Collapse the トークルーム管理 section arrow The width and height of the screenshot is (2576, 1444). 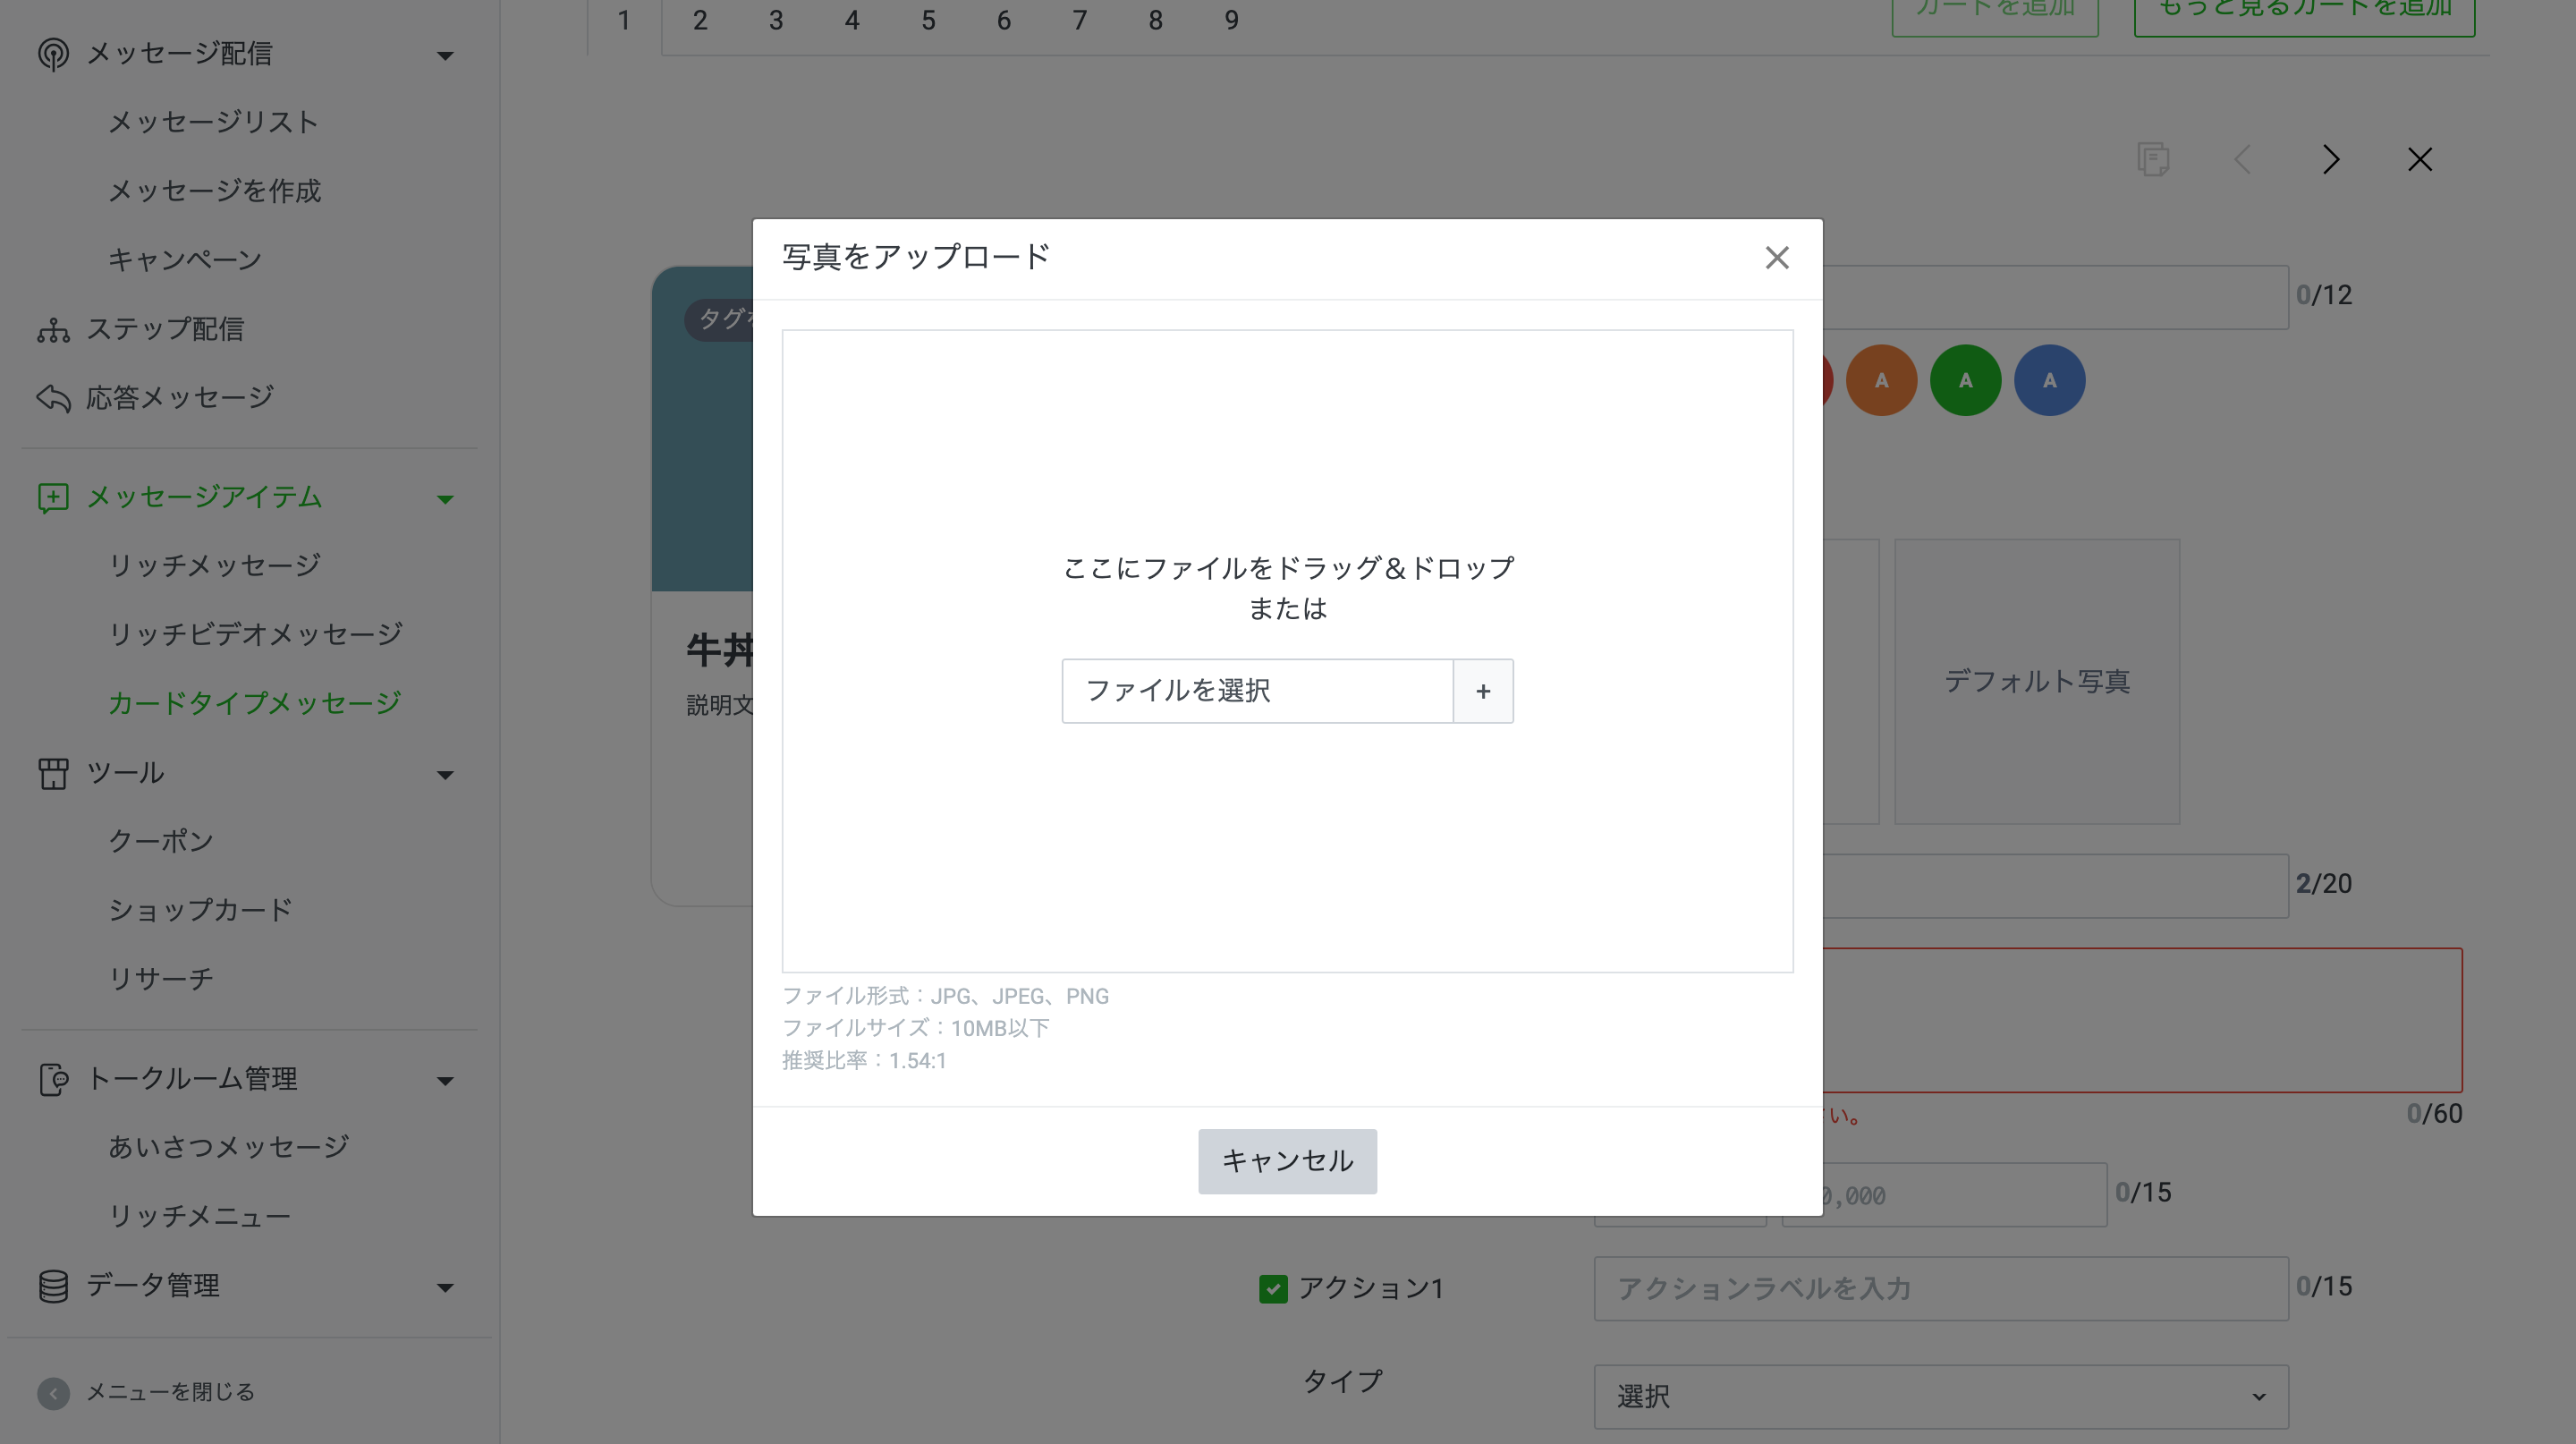(445, 1080)
